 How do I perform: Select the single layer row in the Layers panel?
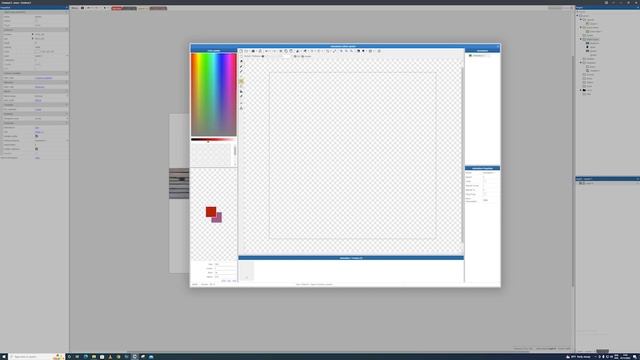(x=607, y=183)
